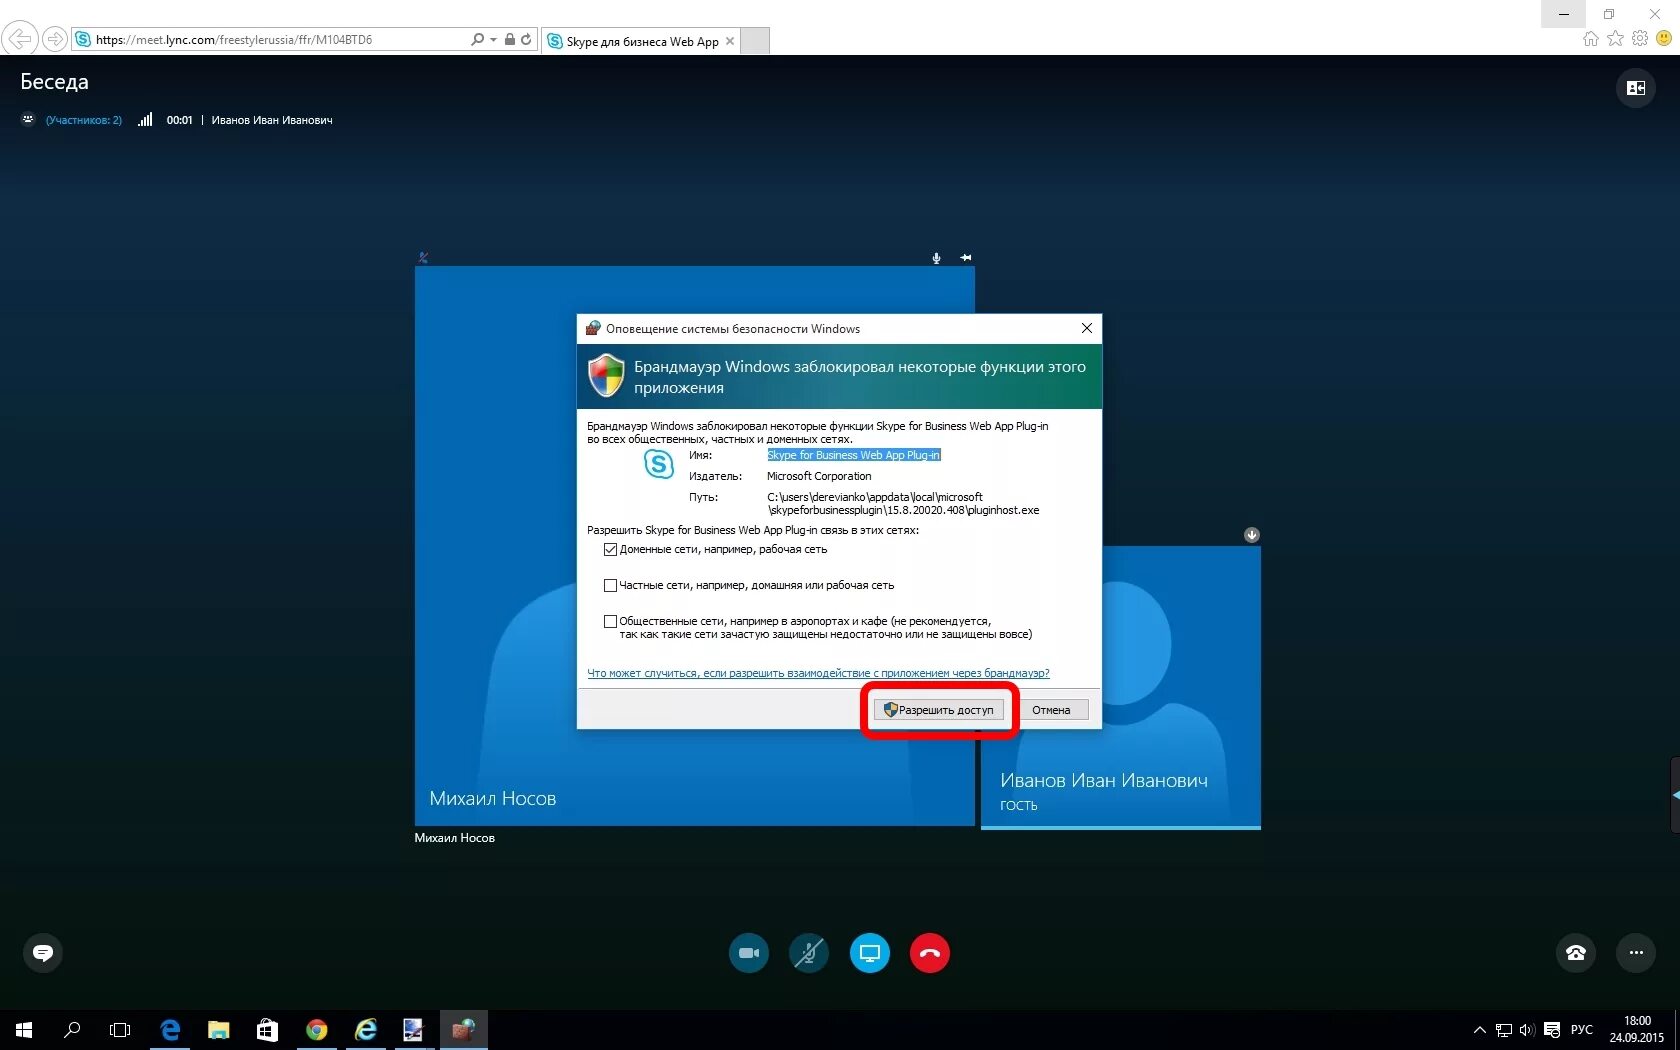Select the Skype для бизнеса Web App tab
This screenshot has height=1050, width=1680.
point(641,41)
